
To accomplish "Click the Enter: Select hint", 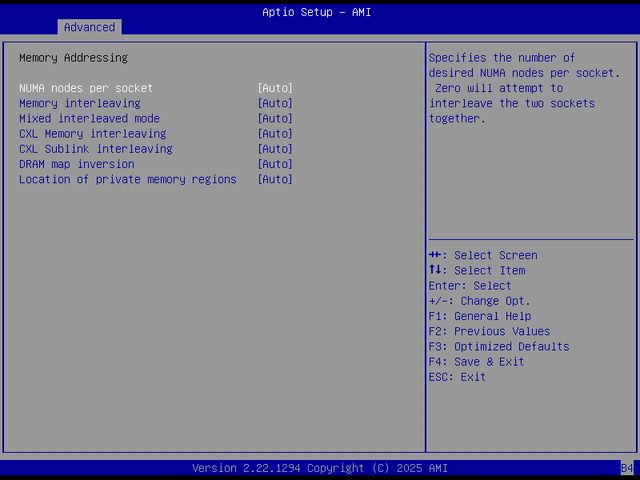I will (x=470, y=286).
